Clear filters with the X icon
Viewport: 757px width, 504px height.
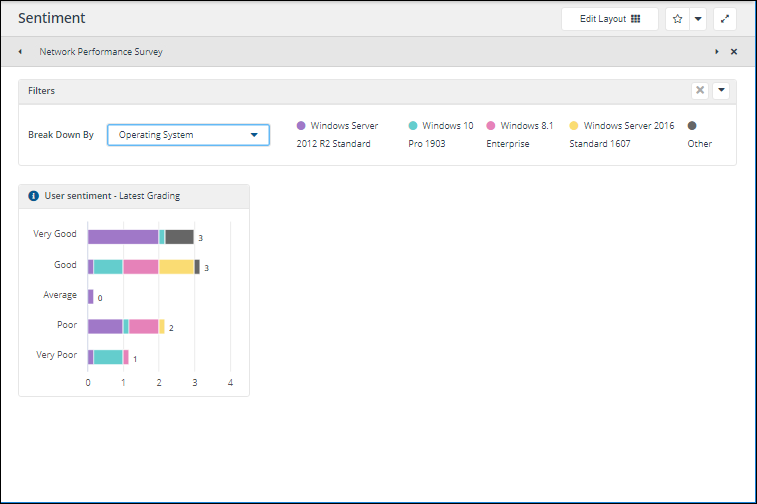pyautogui.click(x=700, y=90)
